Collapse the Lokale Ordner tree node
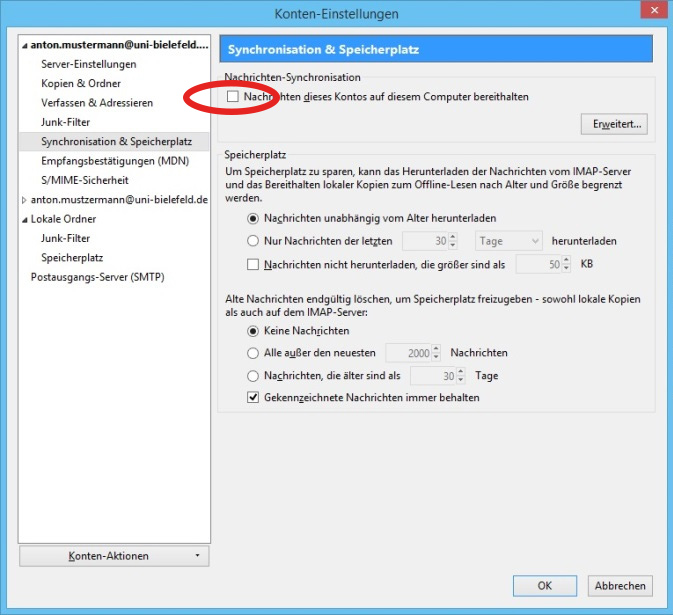 [24, 220]
